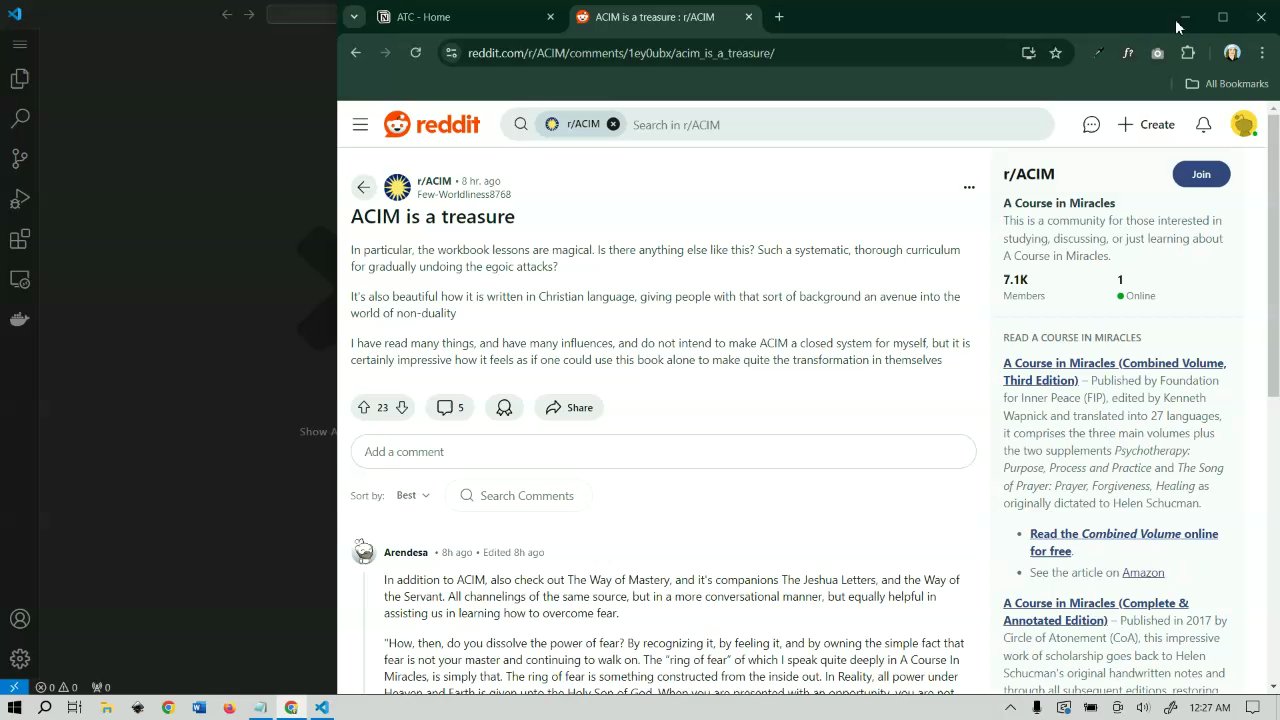This screenshot has width=1280, height=720.
Task: Downvote the ACIM is a treasure post
Action: (x=401, y=407)
